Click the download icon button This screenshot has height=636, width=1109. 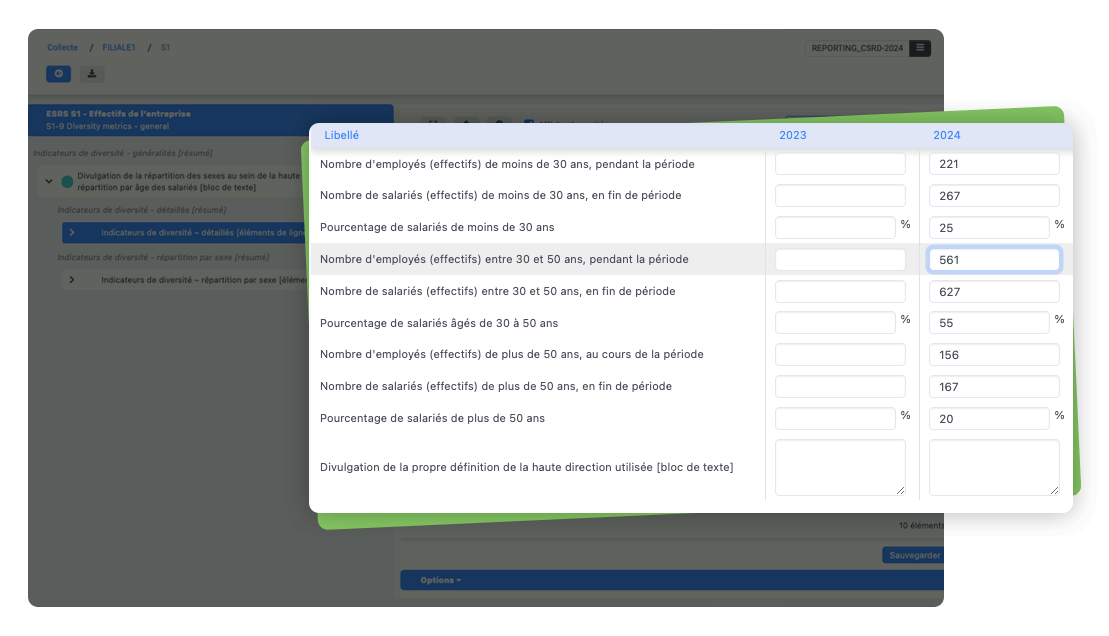[x=91, y=74]
